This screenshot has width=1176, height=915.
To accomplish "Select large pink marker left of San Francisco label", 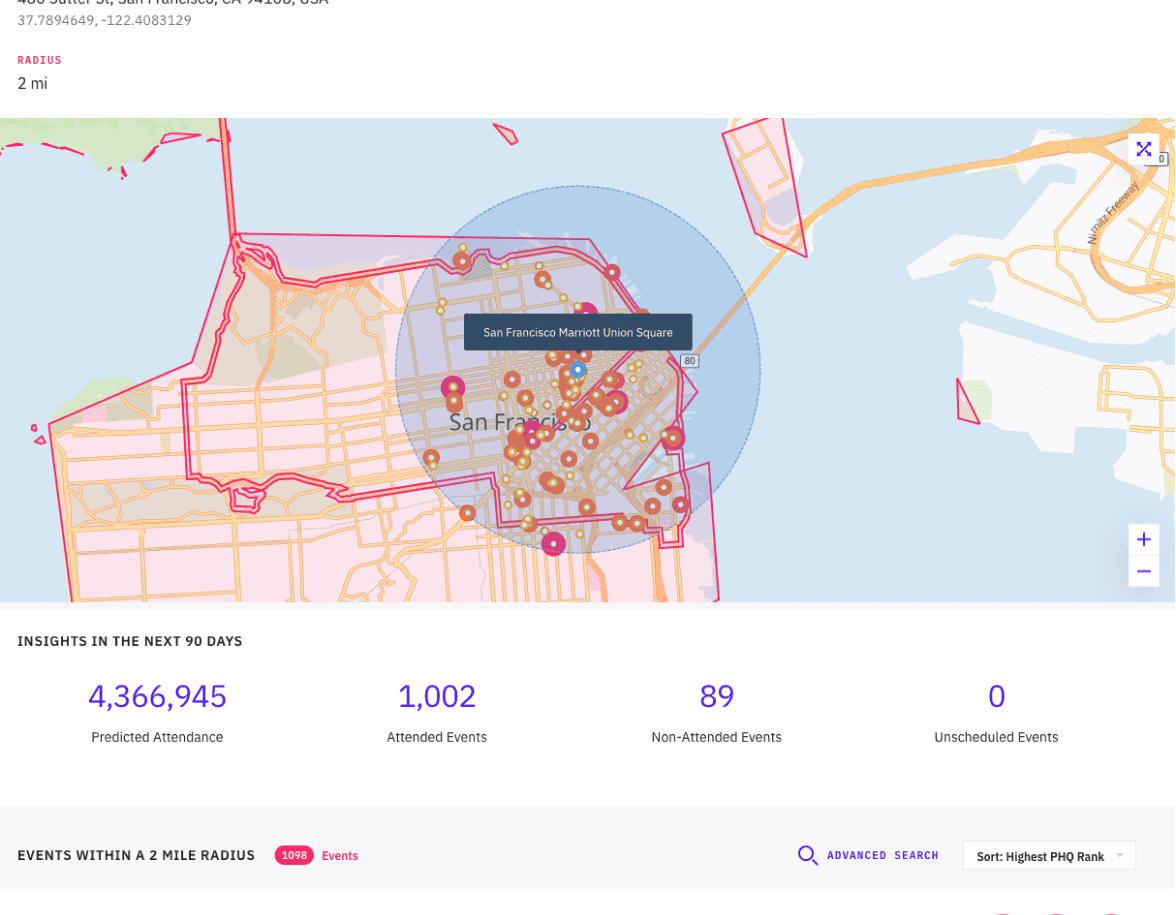I will coord(453,388).
